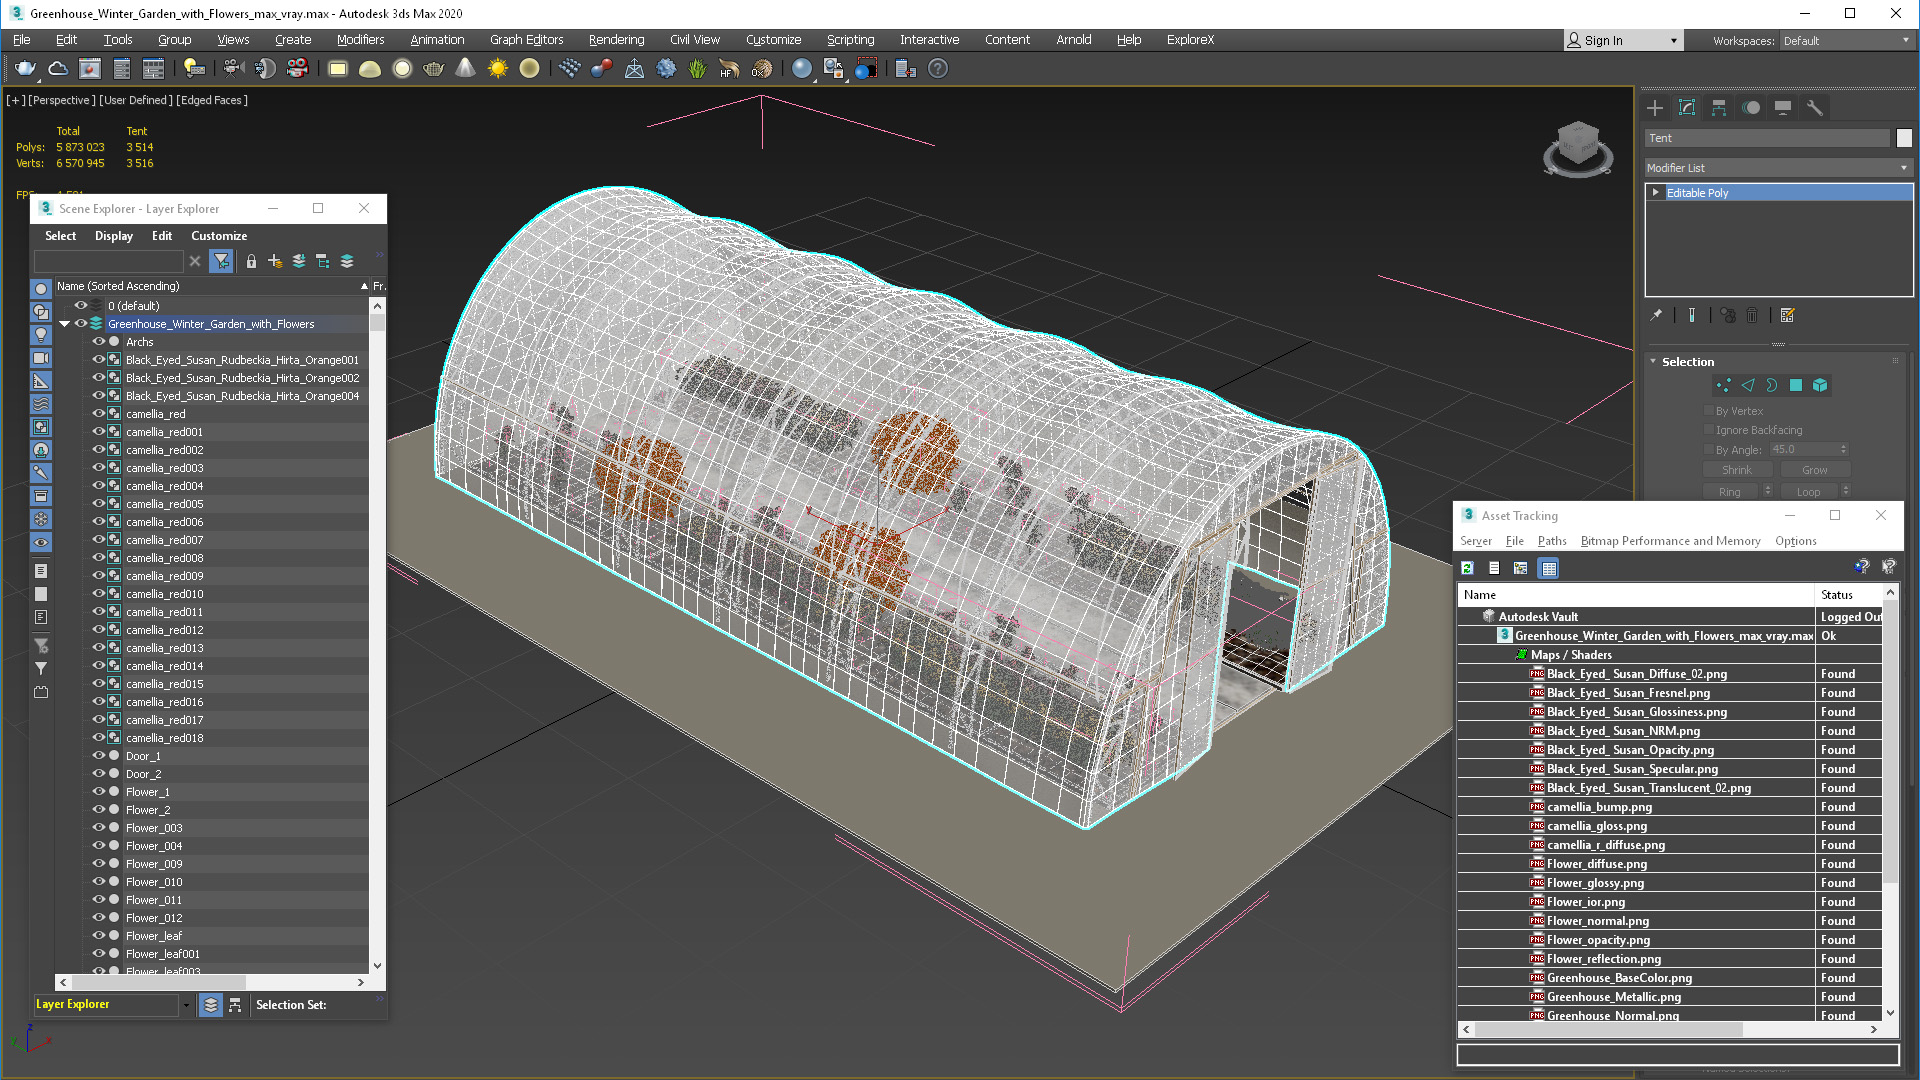Open Display menu in Scene Explorer
The height and width of the screenshot is (1080, 1920).
pos(114,236)
